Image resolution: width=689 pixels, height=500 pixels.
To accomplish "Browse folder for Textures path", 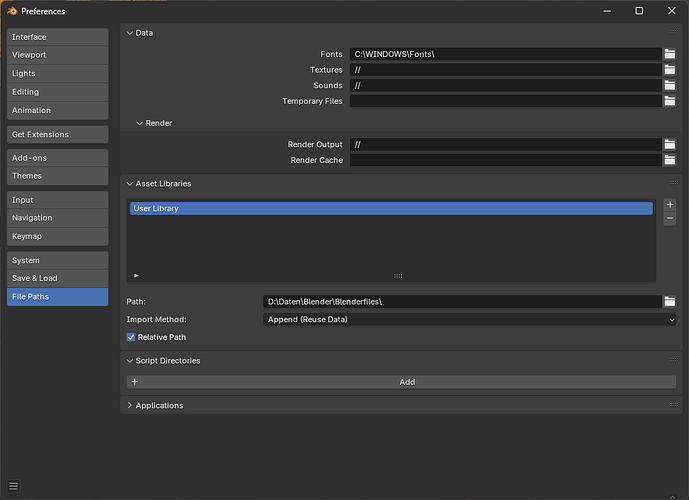I will (x=669, y=70).
